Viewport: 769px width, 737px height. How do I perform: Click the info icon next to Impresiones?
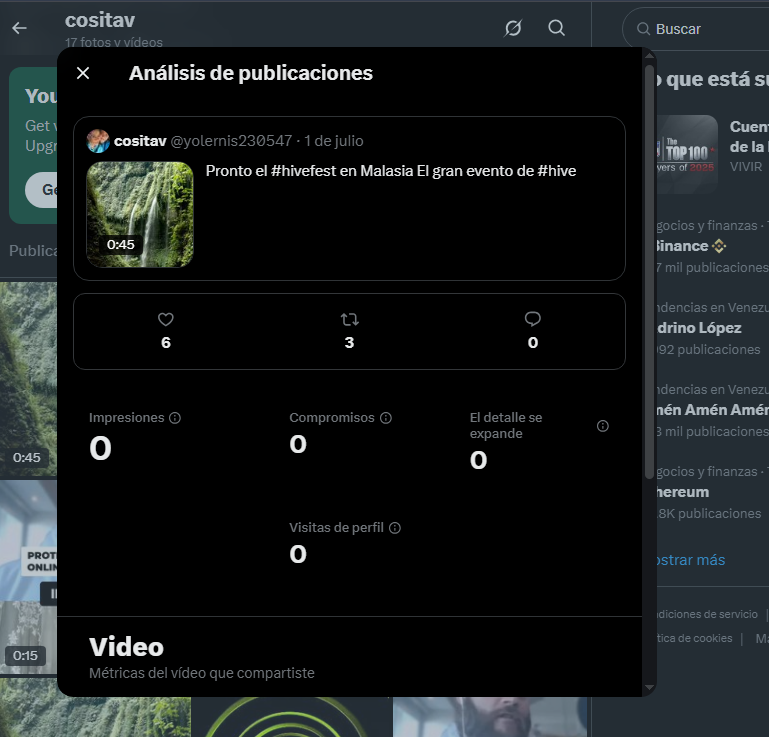pos(175,418)
